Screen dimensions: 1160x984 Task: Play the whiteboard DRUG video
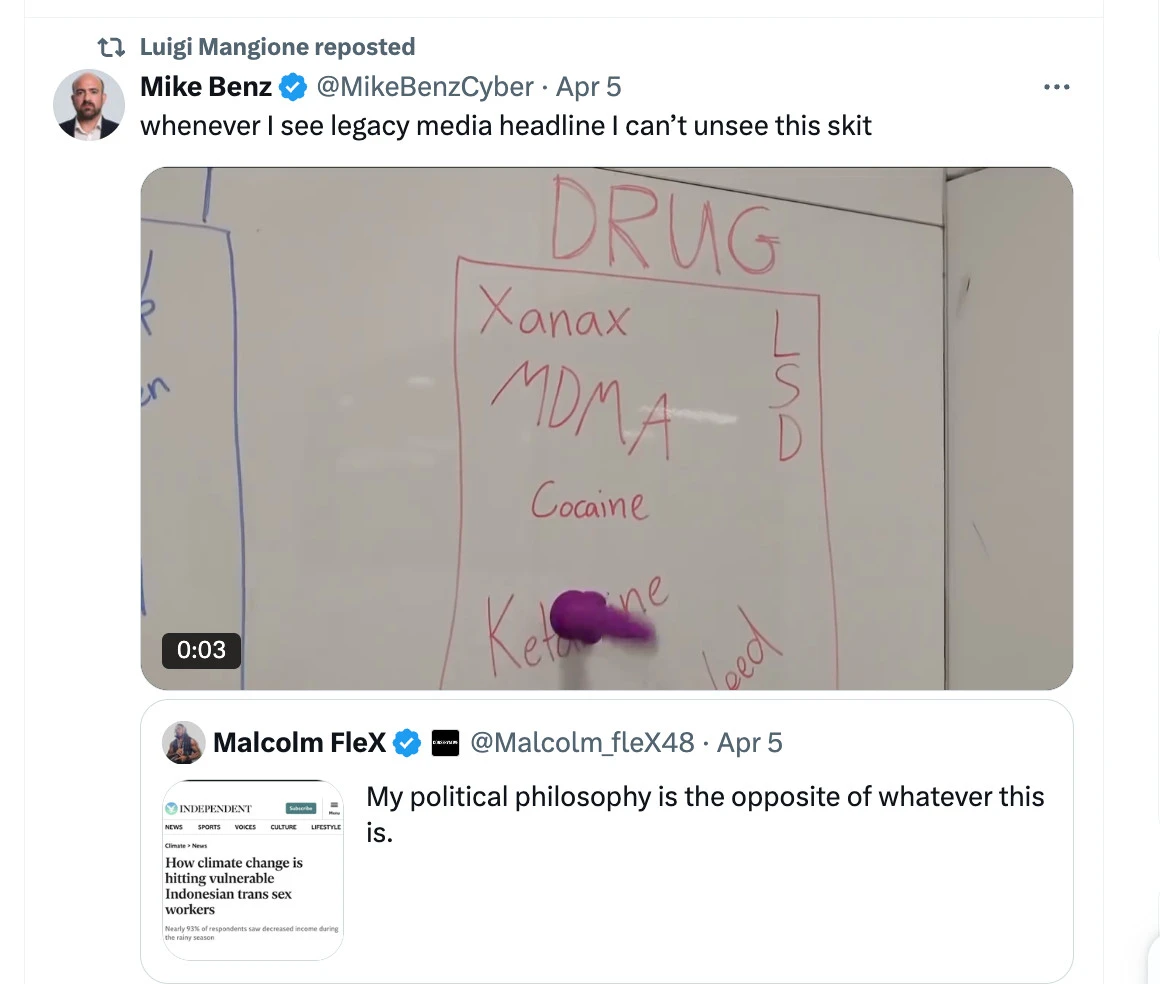point(607,428)
